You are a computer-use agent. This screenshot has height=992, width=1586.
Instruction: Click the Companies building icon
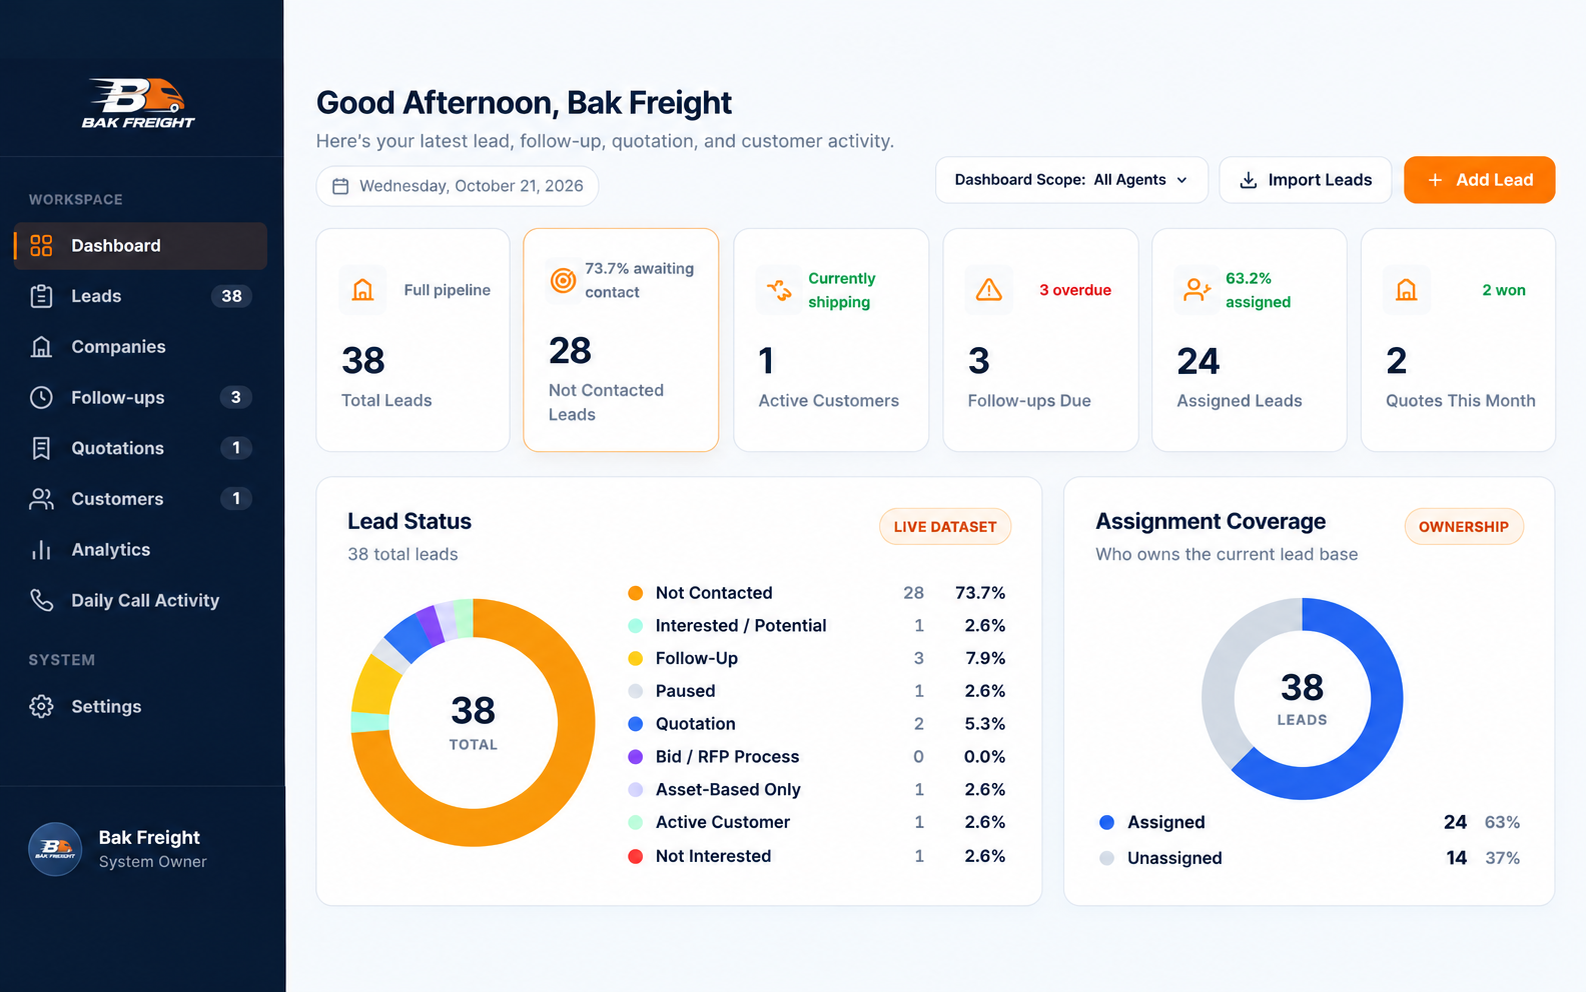pyautogui.click(x=41, y=347)
